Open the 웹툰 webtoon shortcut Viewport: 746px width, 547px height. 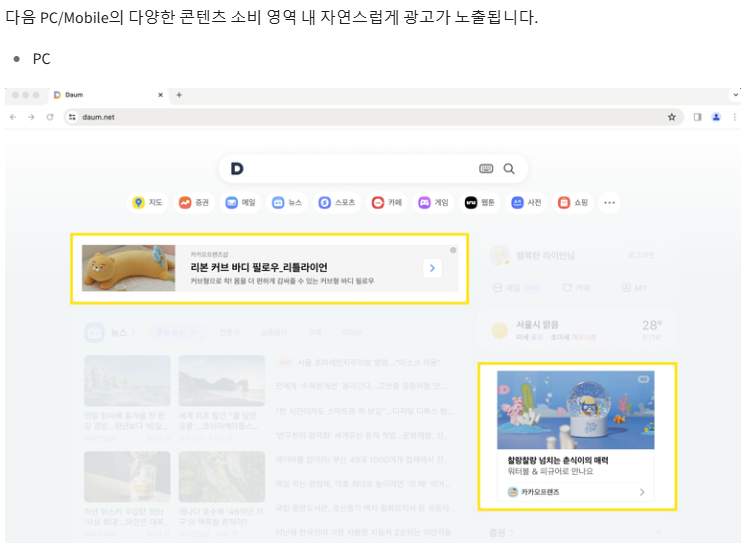click(x=480, y=203)
